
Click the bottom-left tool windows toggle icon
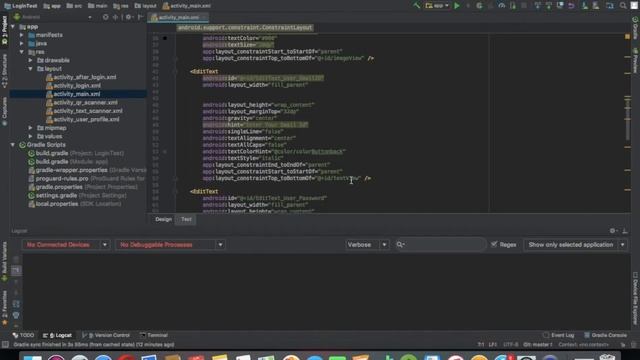(x=5, y=345)
